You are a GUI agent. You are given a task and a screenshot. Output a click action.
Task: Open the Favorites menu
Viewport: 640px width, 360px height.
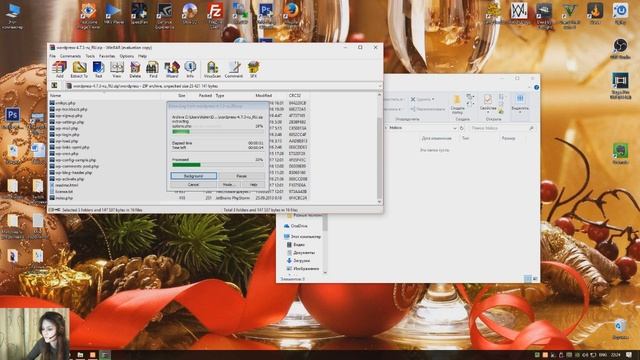[x=107, y=56]
